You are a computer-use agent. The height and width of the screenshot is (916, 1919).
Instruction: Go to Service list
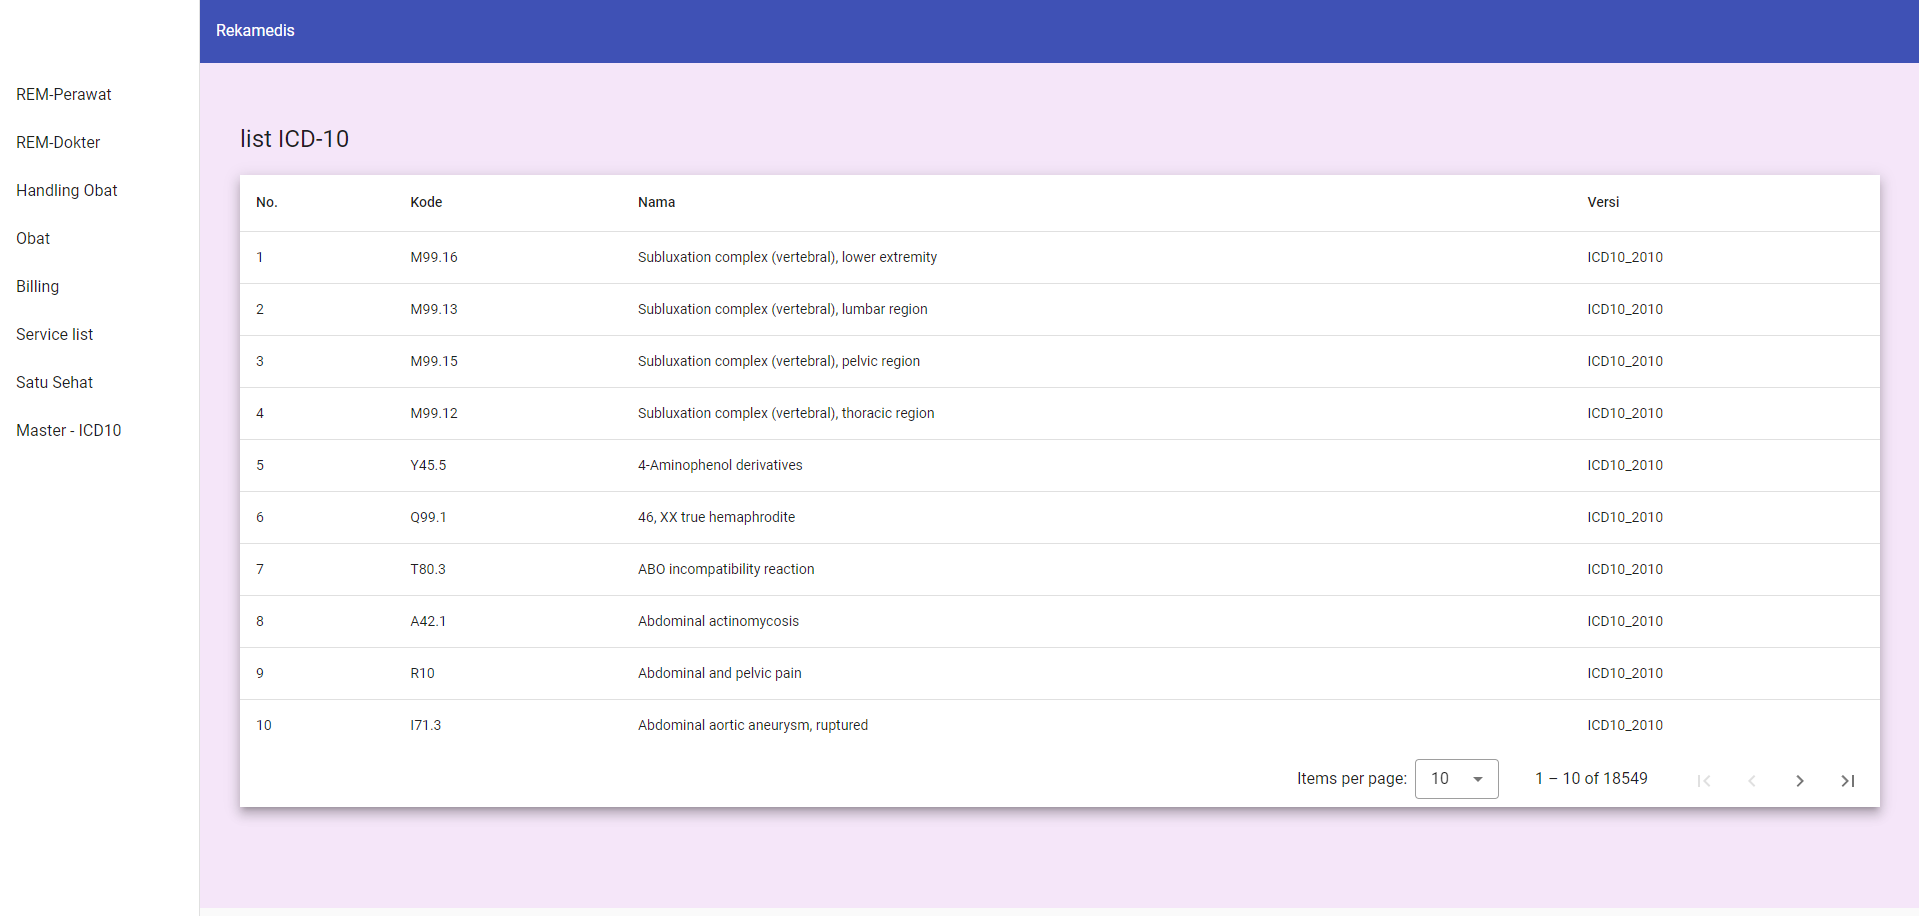coord(55,335)
